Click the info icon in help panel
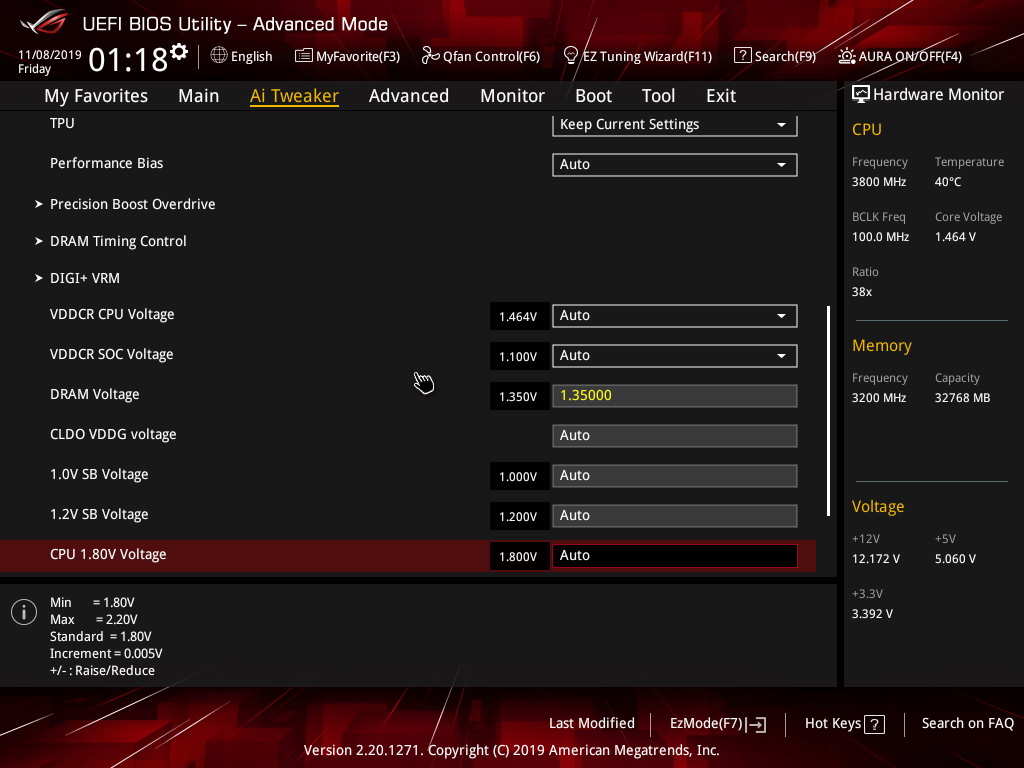1024x768 pixels. coord(24,612)
